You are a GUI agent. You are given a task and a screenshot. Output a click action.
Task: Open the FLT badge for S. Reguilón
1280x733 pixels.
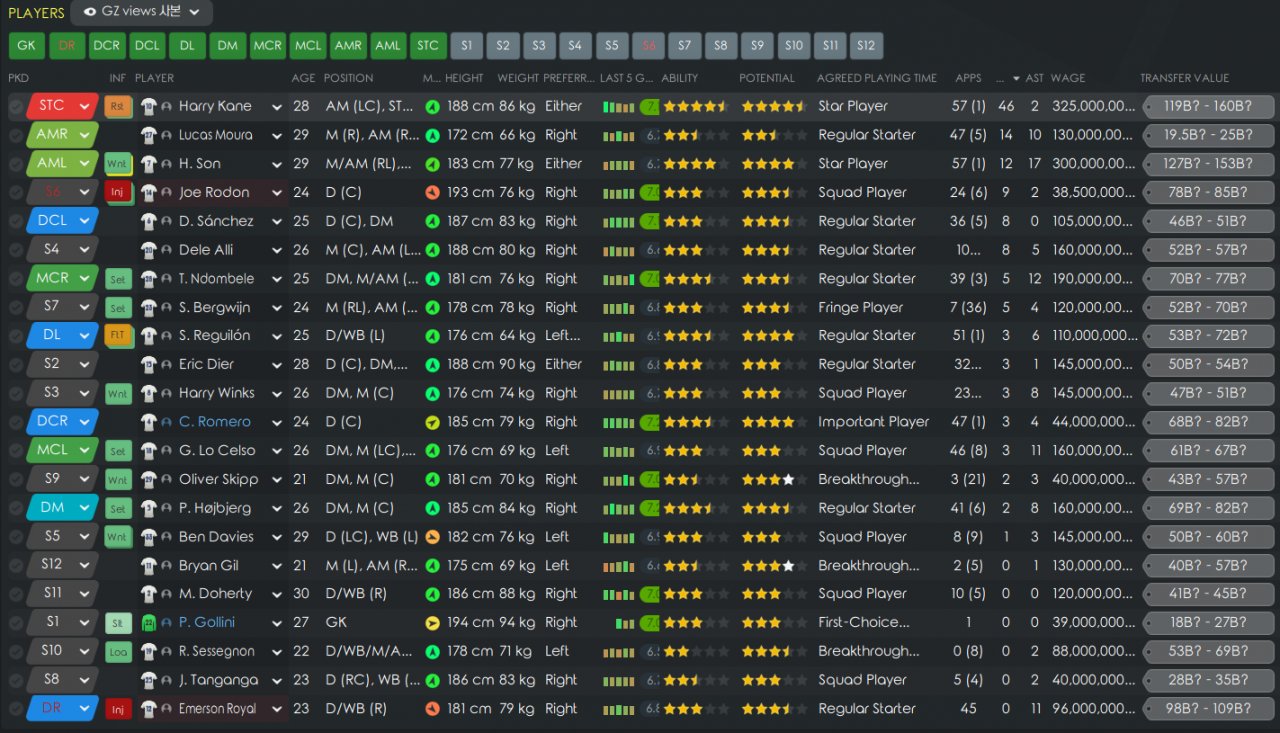click(118, 336)
